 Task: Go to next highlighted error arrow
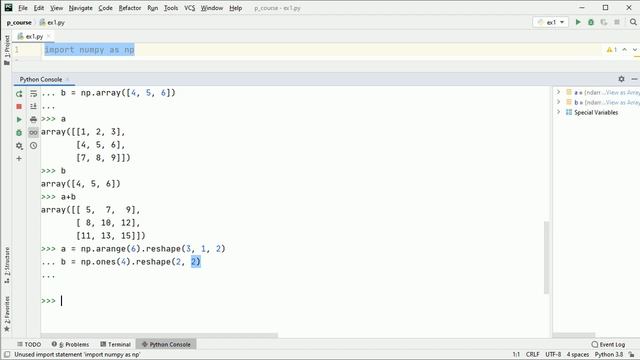pos(635,50)
